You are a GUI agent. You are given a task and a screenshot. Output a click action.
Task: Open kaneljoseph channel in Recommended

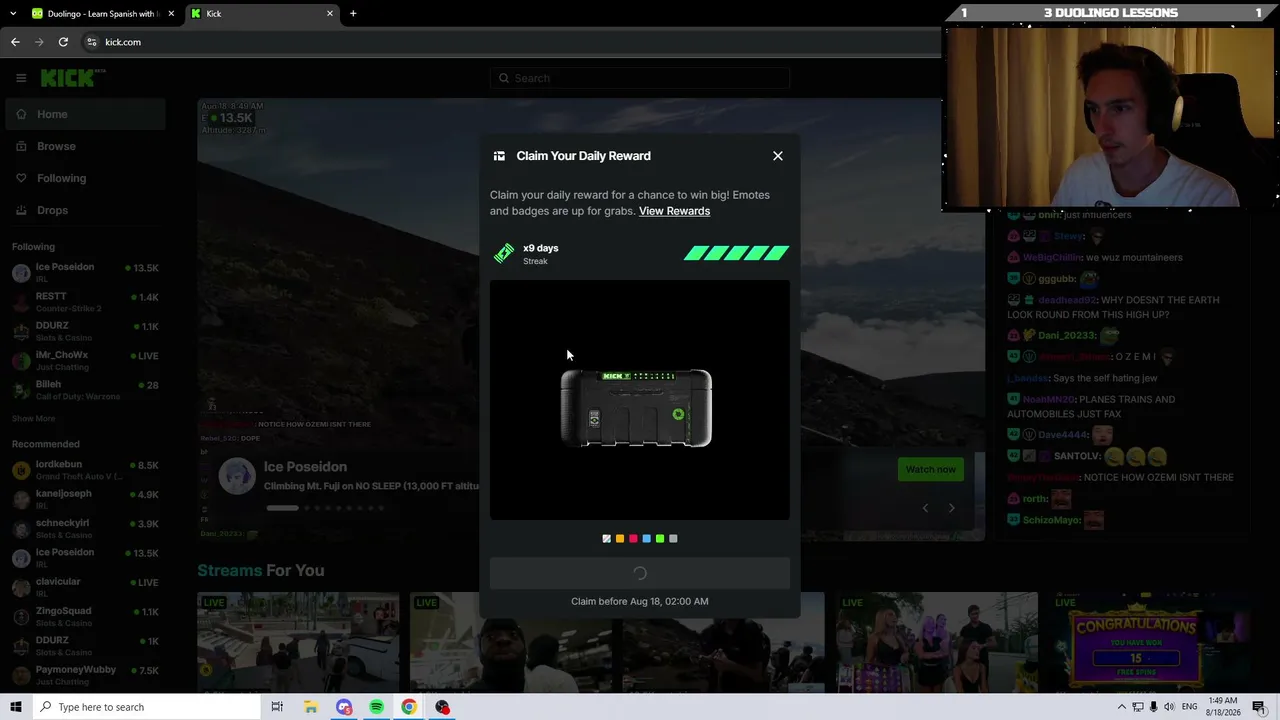(84, 499)
